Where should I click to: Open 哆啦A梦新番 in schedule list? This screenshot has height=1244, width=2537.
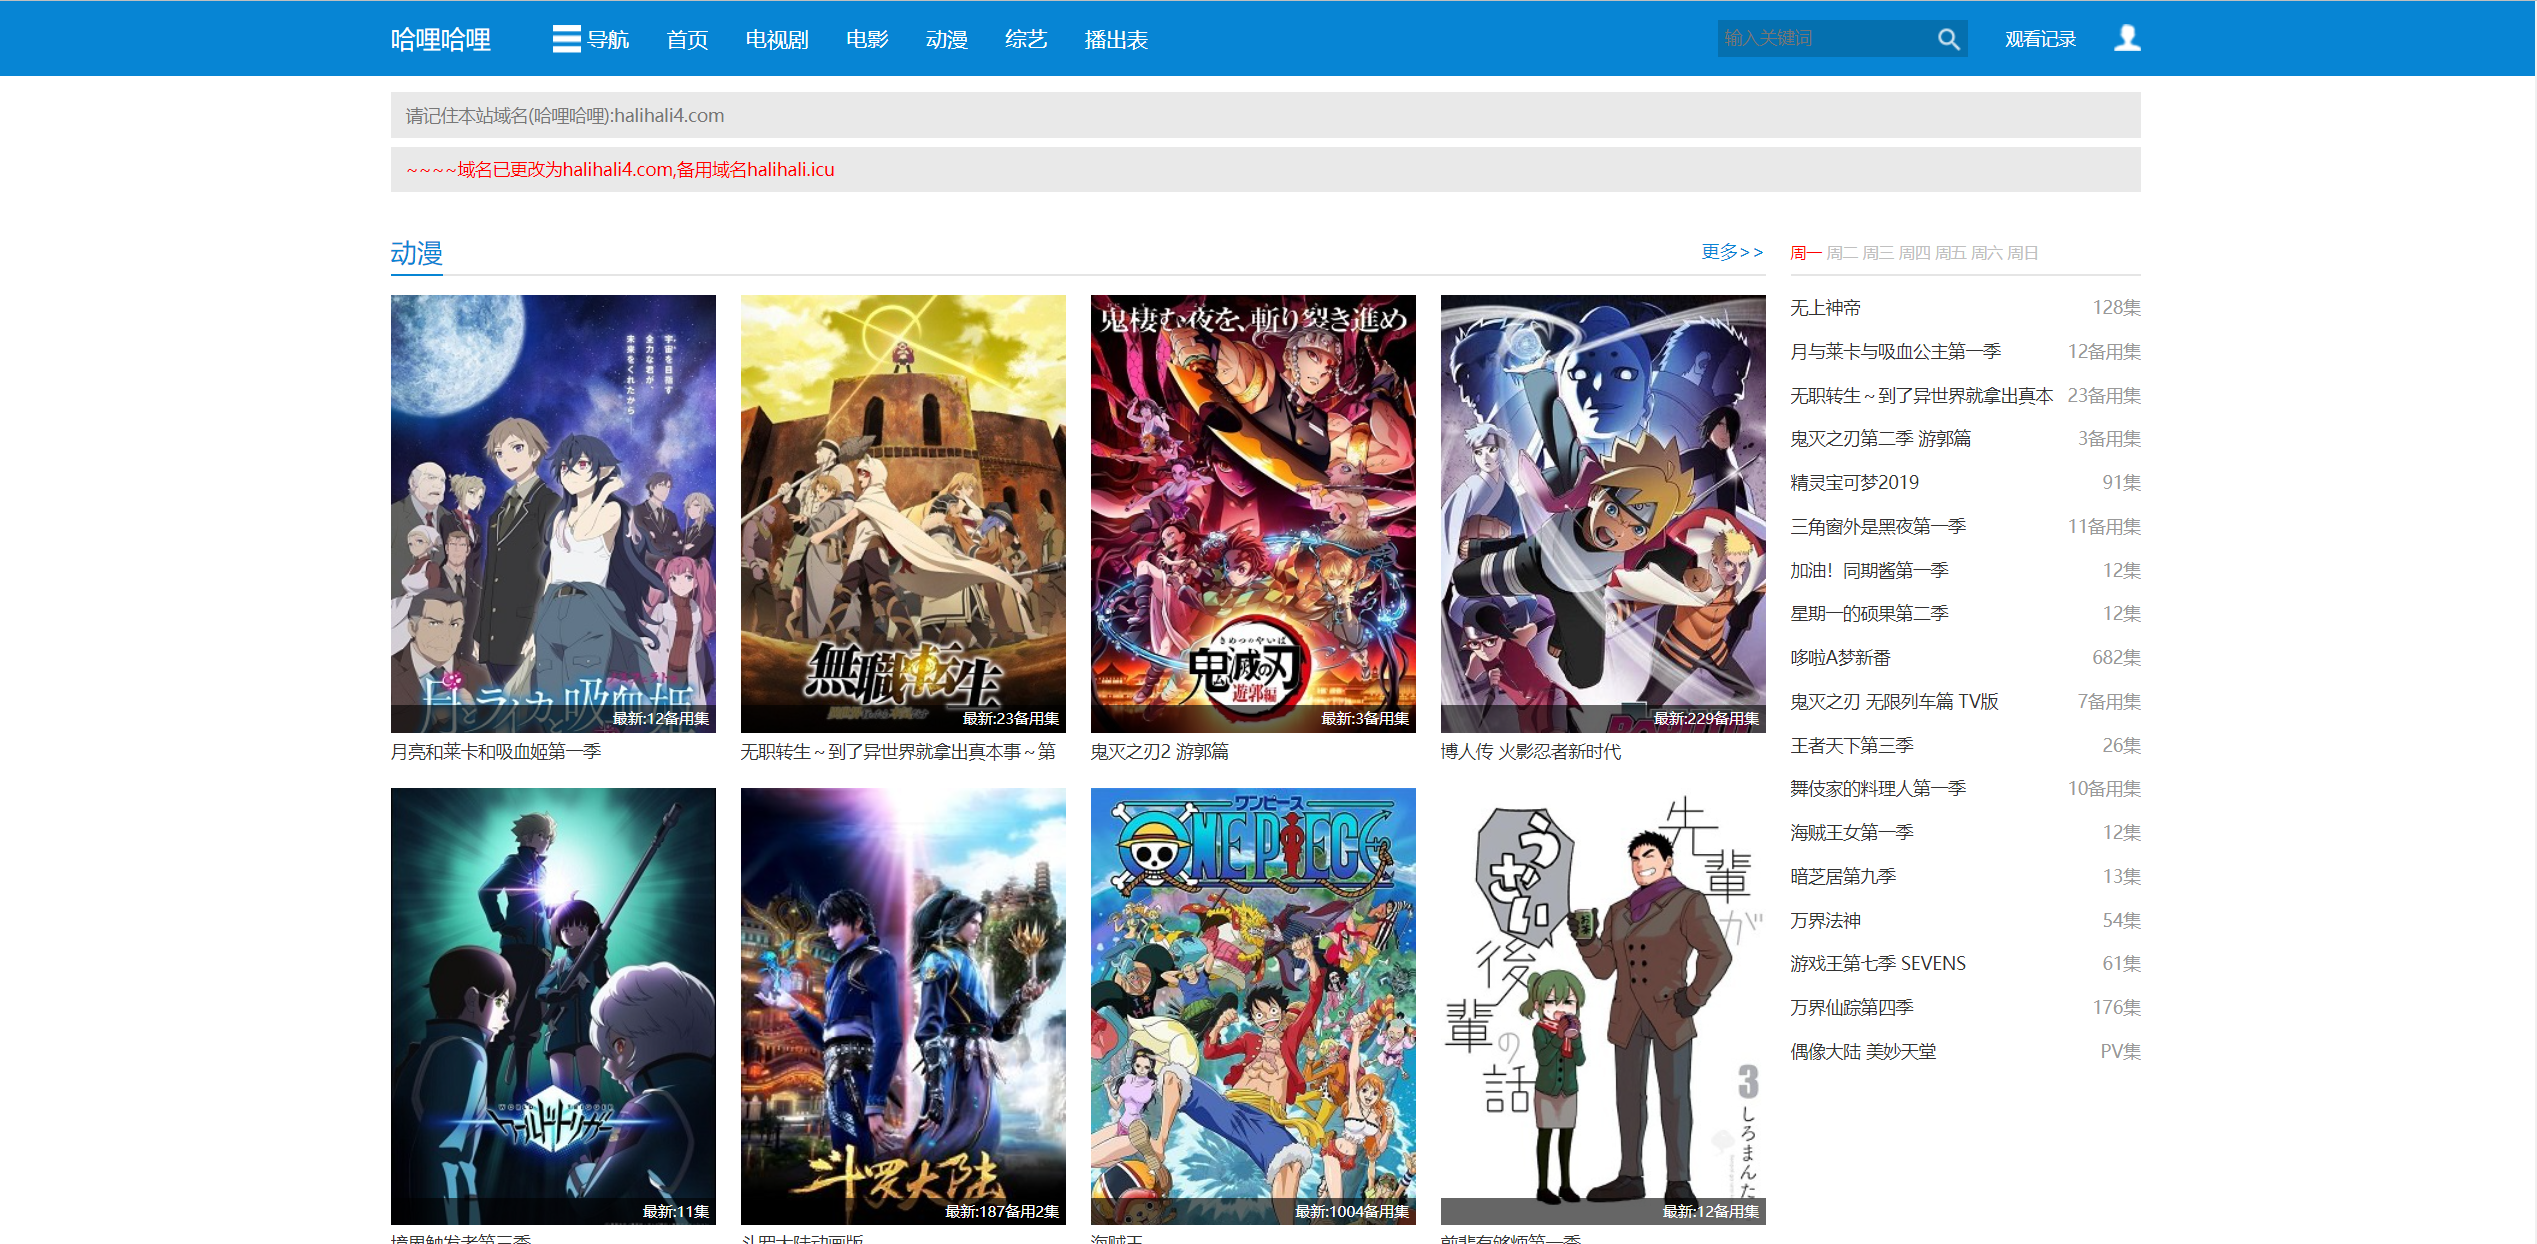(x=1841, y=658)
